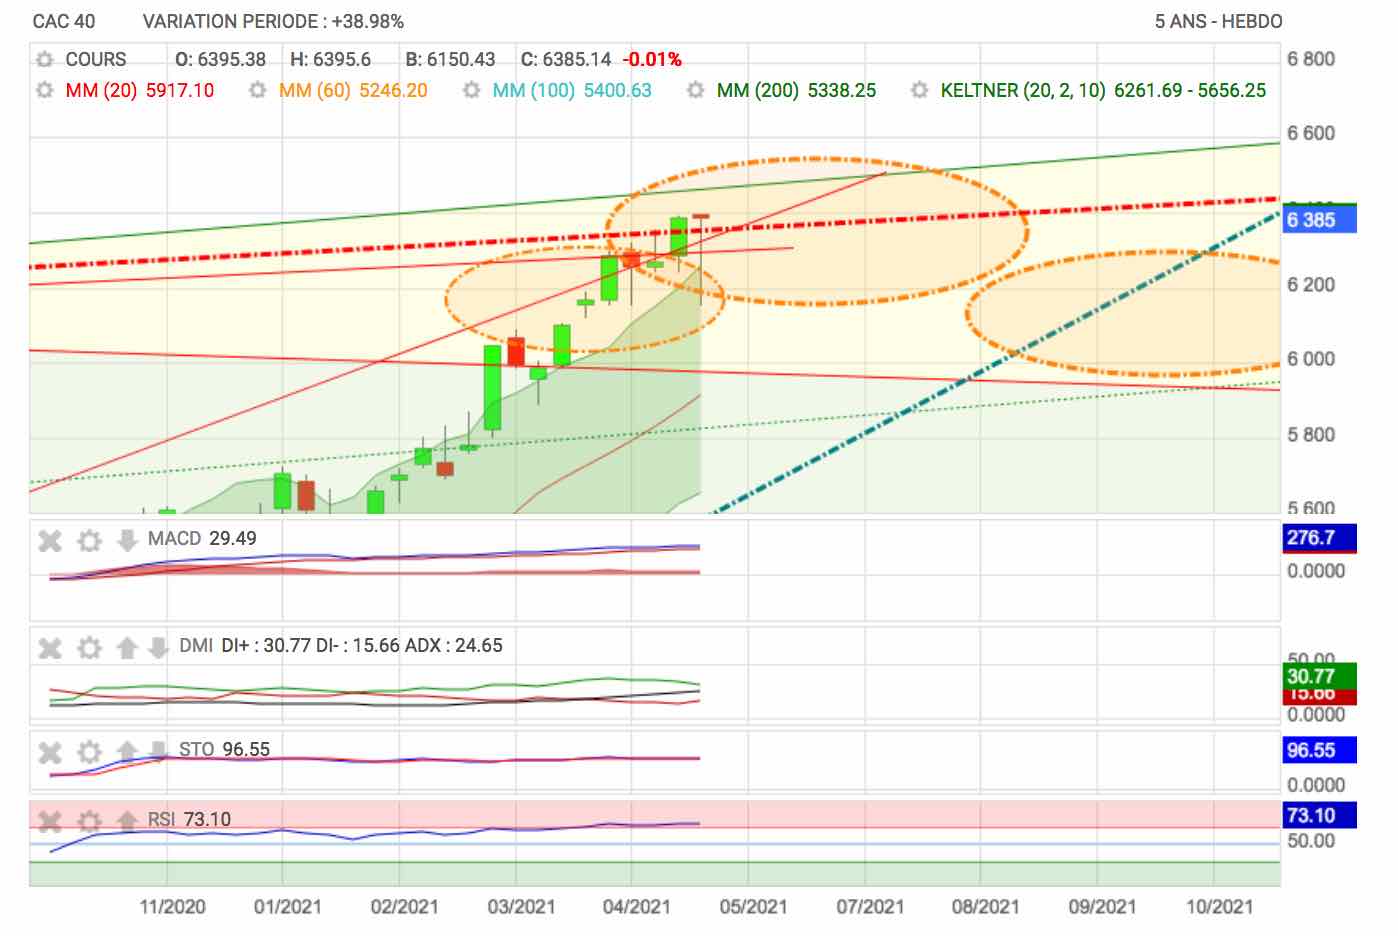Click the 11/2020 date axis label

[172, 907]
